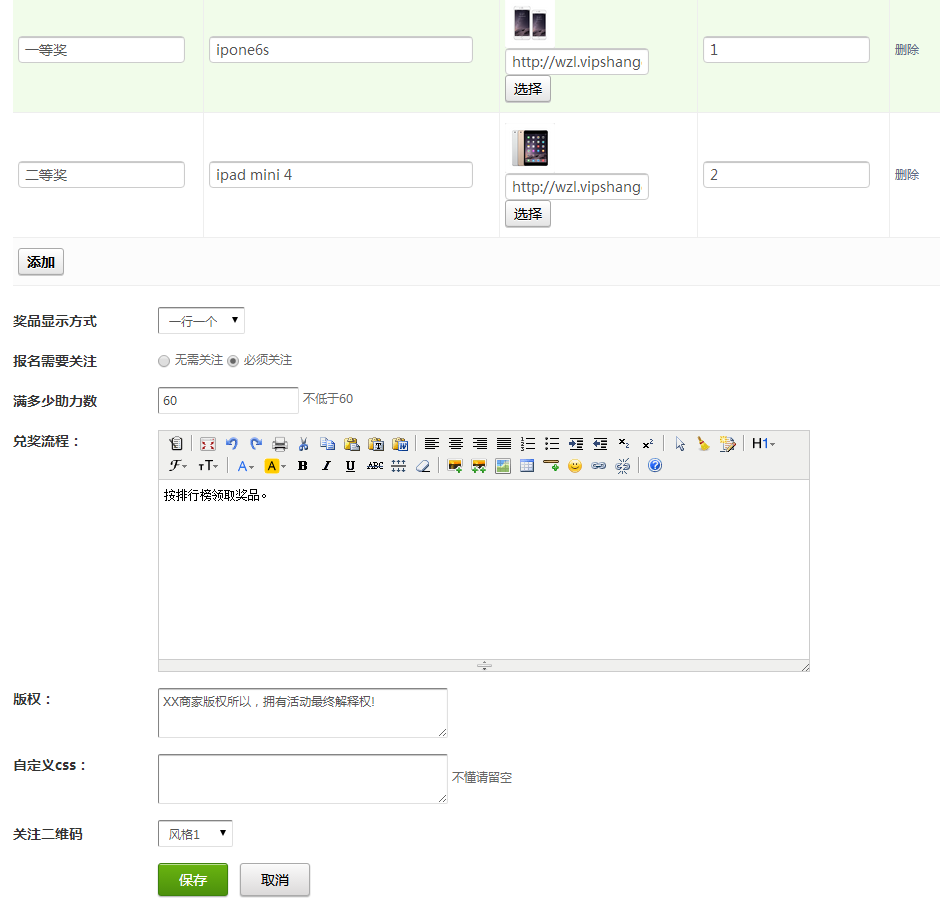Expand the H1 heading dropdown in editor
This screenshot has width=940, height=911.
pos(763,444)
